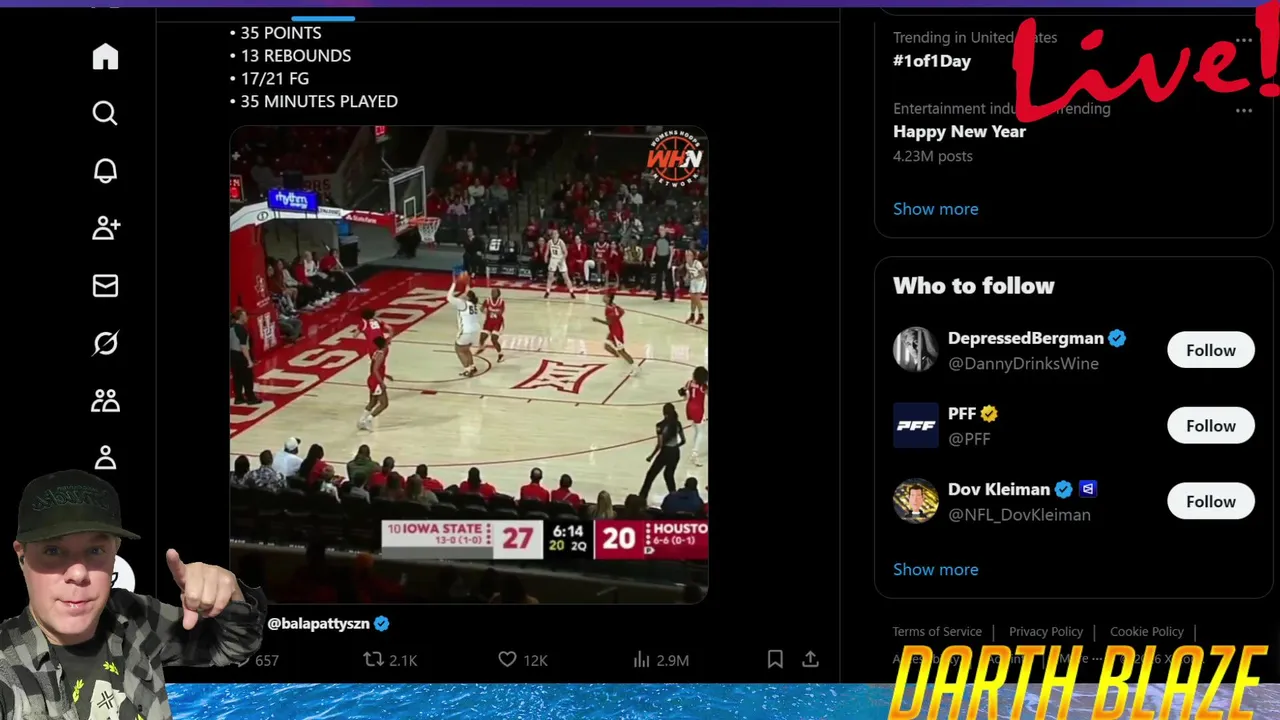Open the PFF profile avatar
The image size is (1280, 720).
915,426
